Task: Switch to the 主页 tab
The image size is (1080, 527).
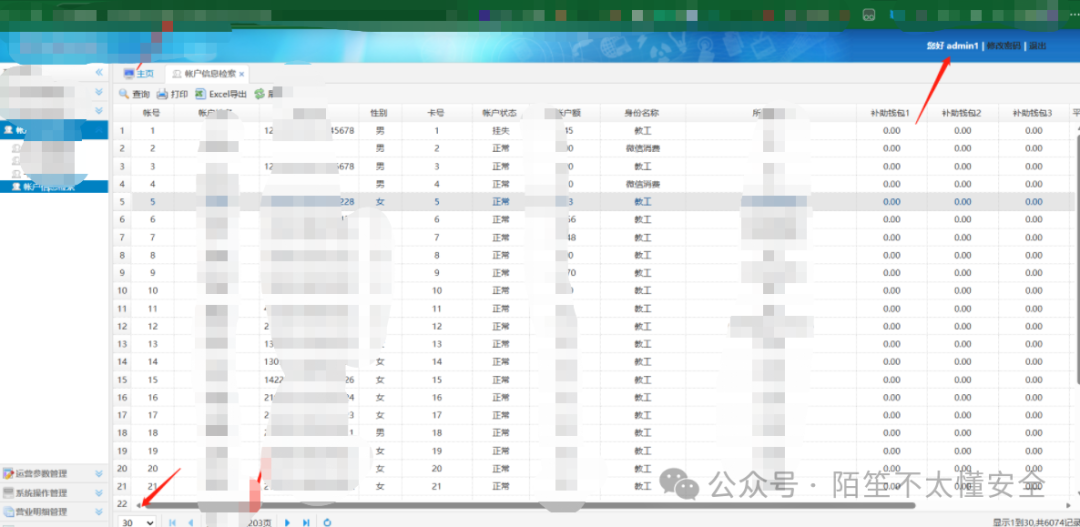Action: [x=138, y=74]
